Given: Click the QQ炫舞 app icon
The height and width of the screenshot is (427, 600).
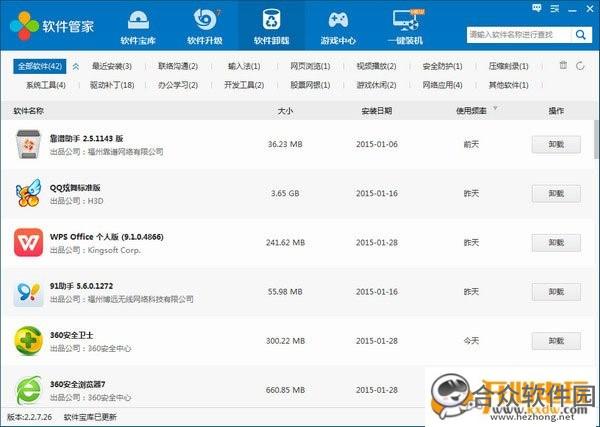Looking at the screenshot, I should click(28, 193).
